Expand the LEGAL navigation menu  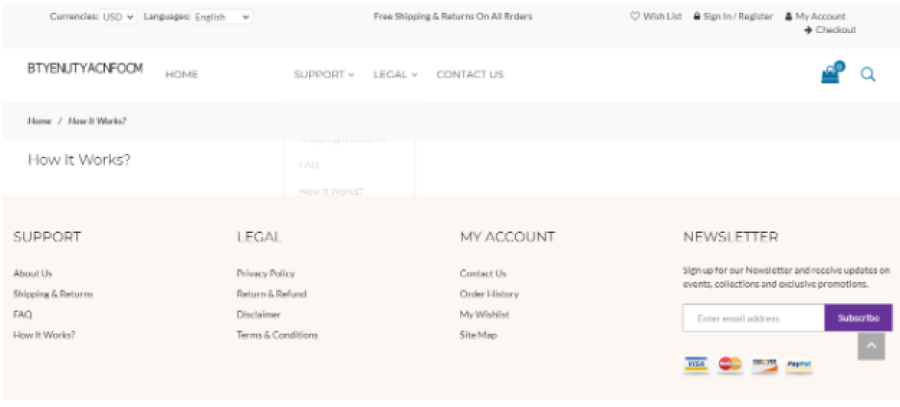pyautogui.click(x=395, y=75)
